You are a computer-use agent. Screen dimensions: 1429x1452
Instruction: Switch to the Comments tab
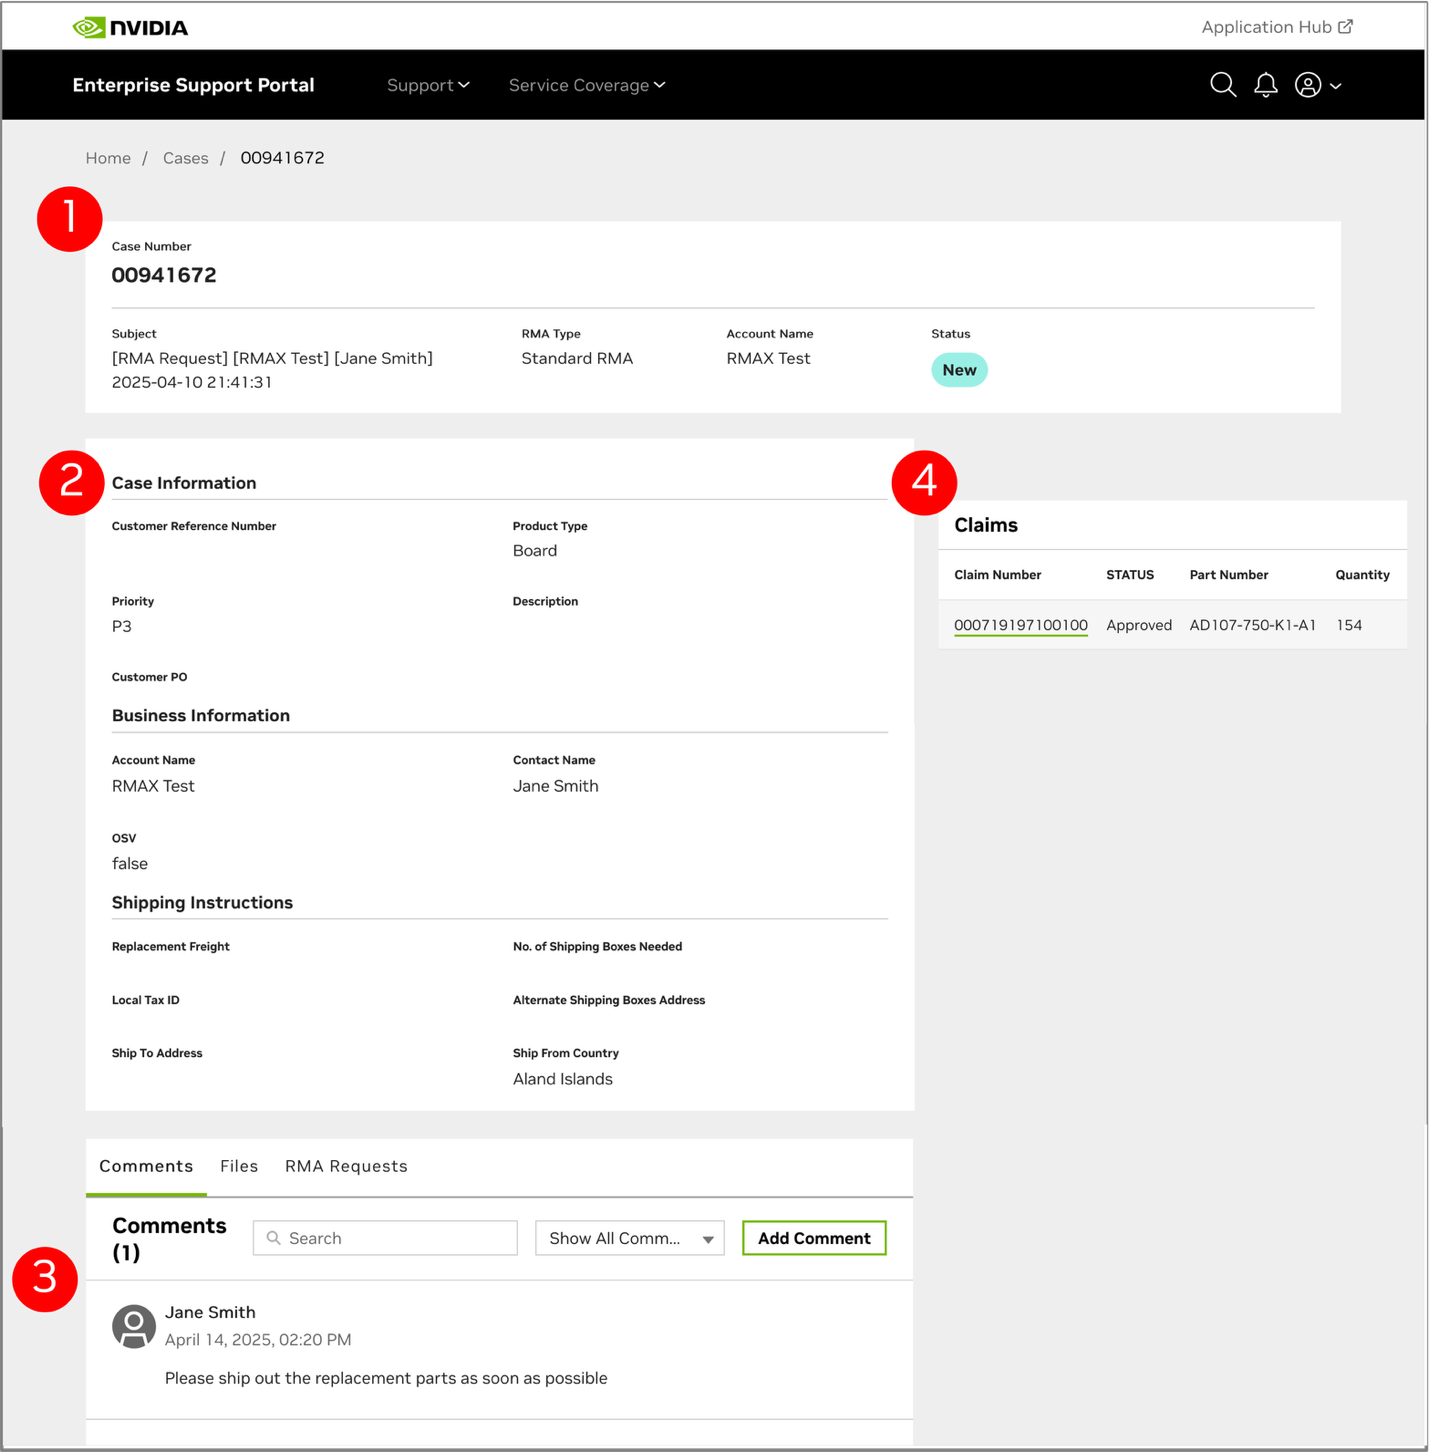pos(146,1166)
